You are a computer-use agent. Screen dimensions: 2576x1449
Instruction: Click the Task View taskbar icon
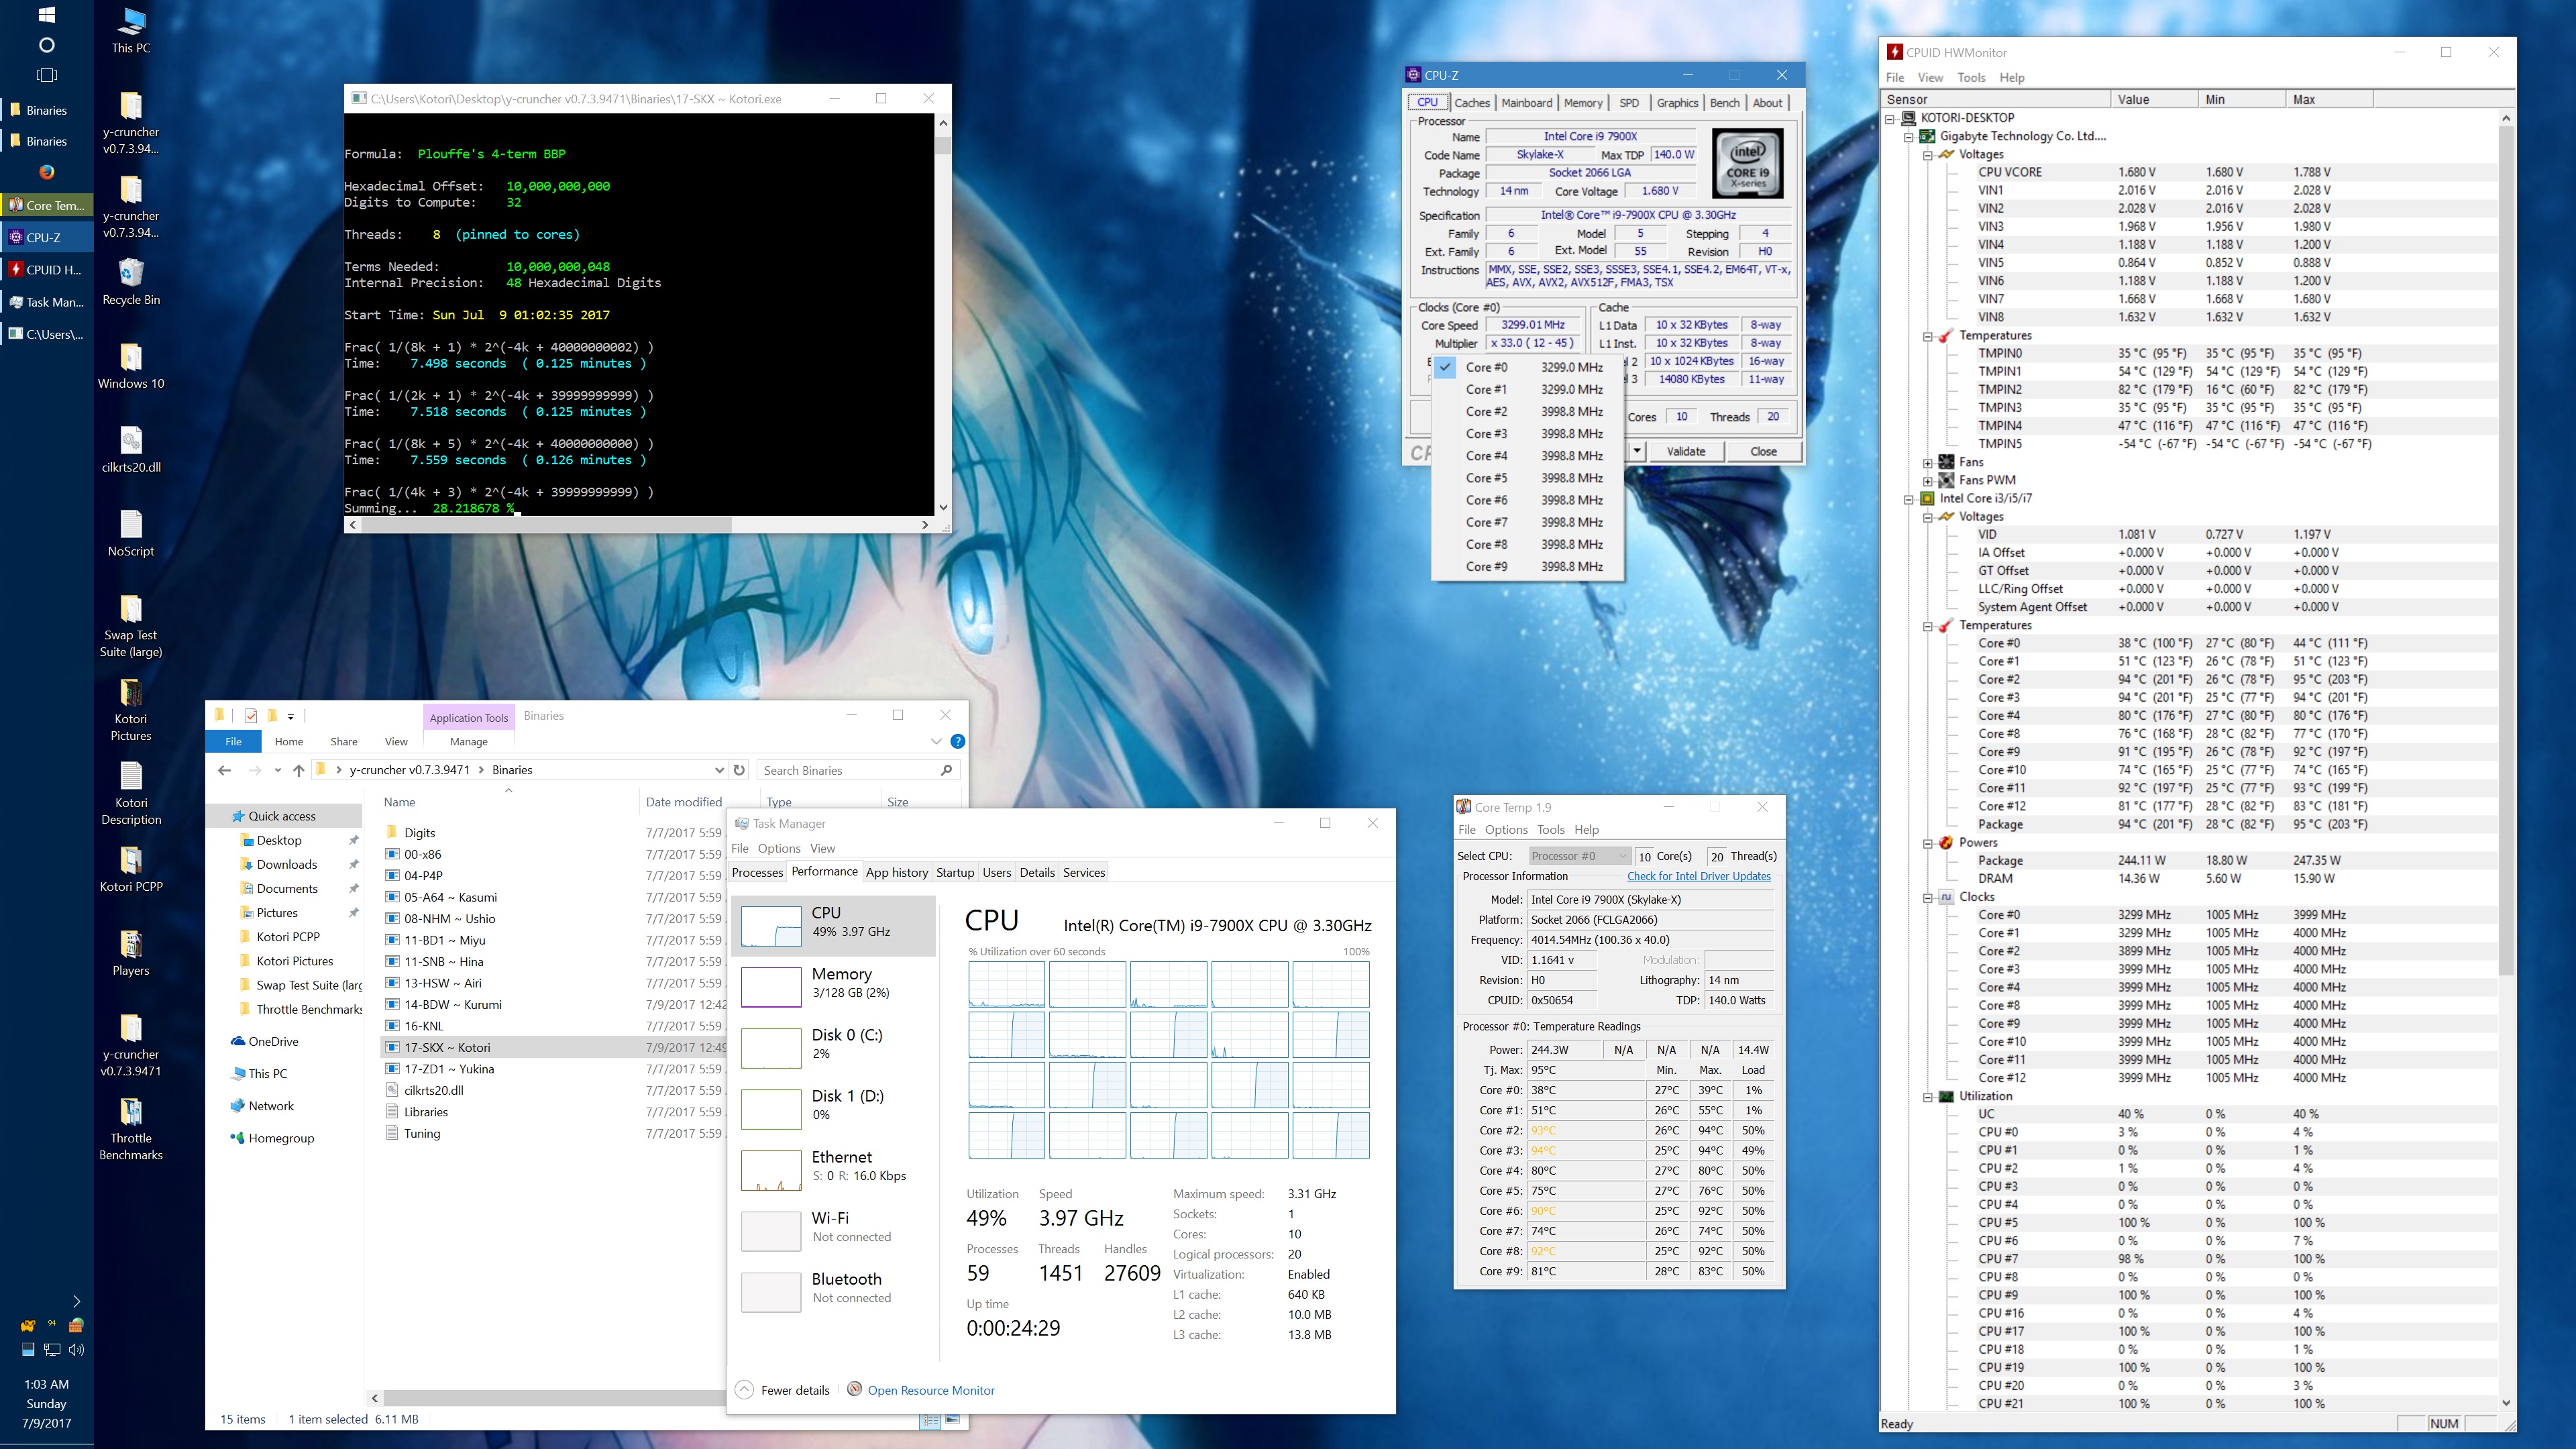click(x=46, y=75)
